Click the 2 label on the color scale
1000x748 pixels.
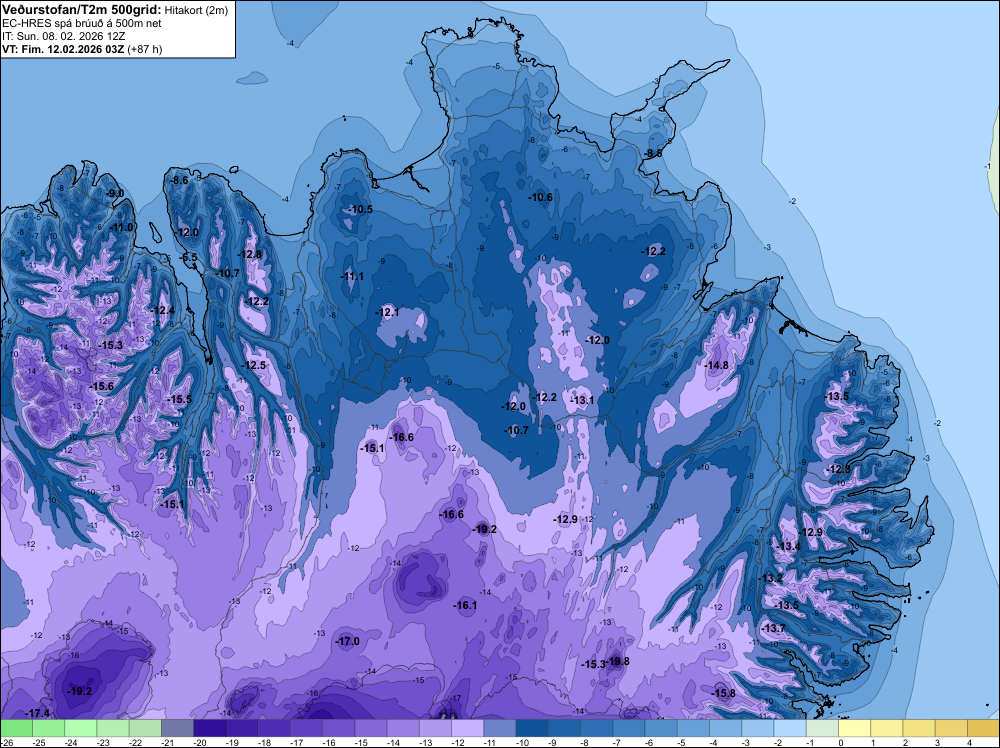tap(906, 742)
